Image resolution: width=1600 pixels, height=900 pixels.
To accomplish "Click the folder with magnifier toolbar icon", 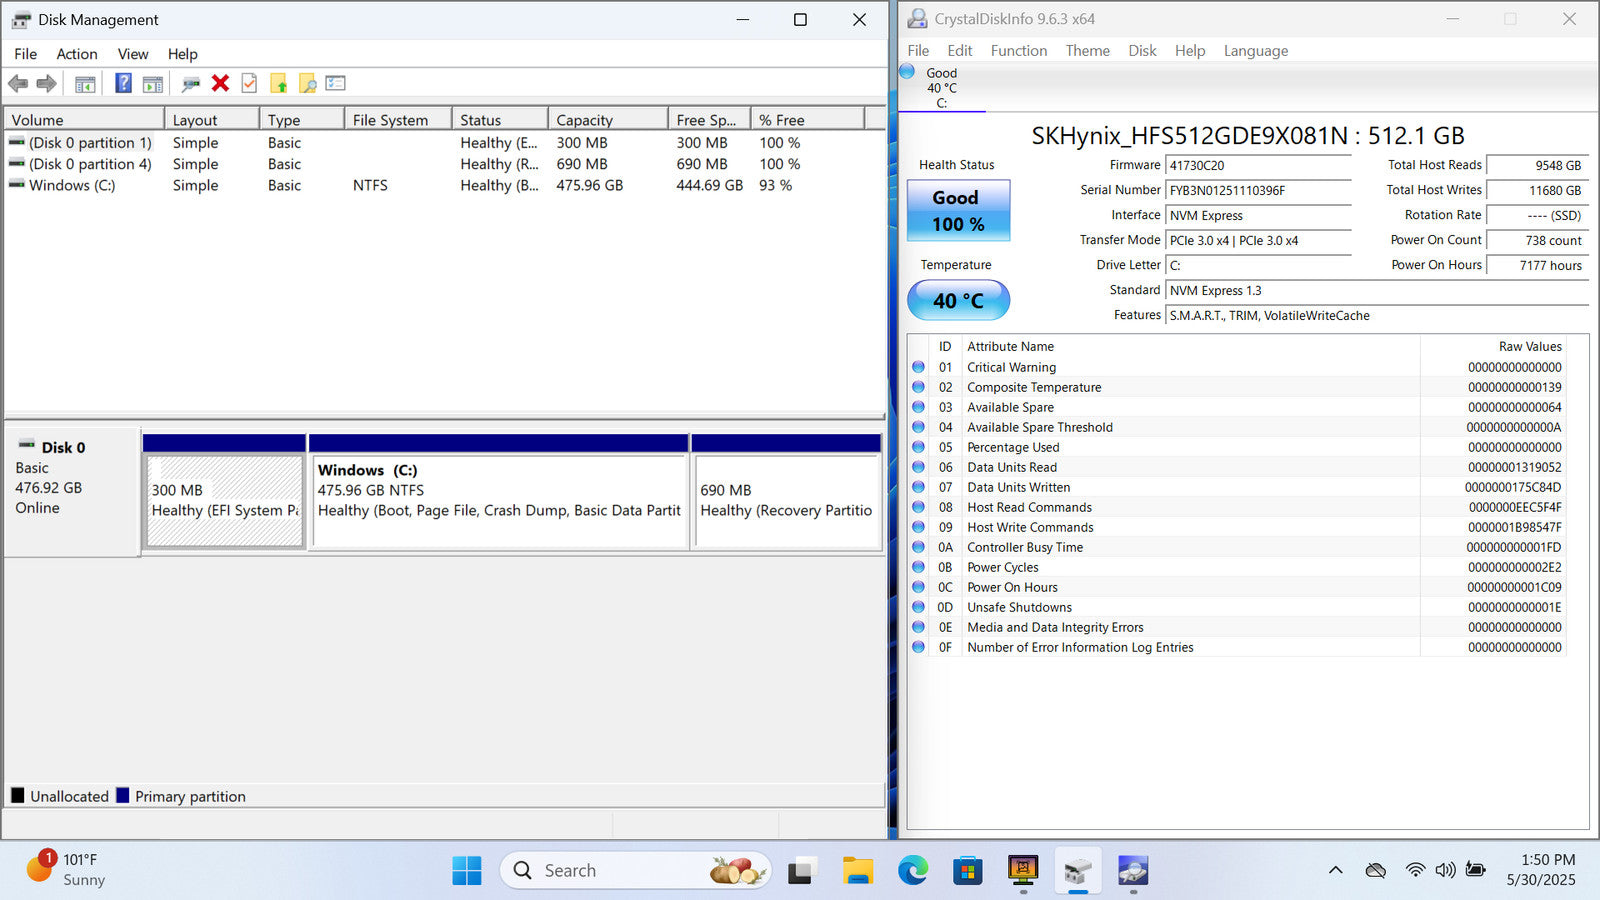I will coord(307,84).
